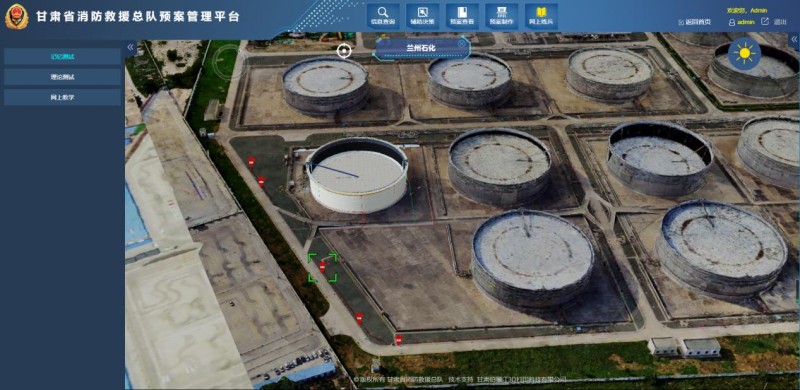The height and width of the screenshot is (390, 800).
Task: Click the 退出 logout icon
Action: tap(765, 21)
